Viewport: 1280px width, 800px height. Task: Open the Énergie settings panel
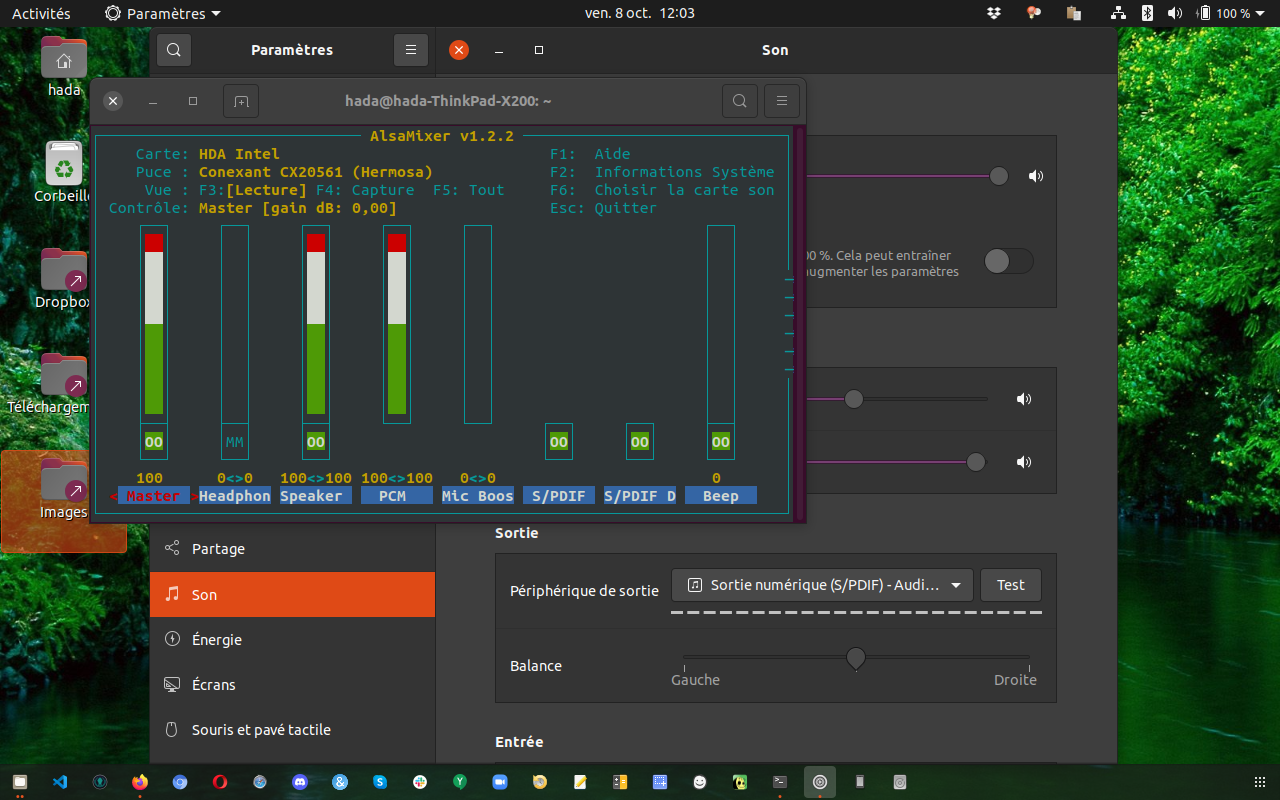292,639
